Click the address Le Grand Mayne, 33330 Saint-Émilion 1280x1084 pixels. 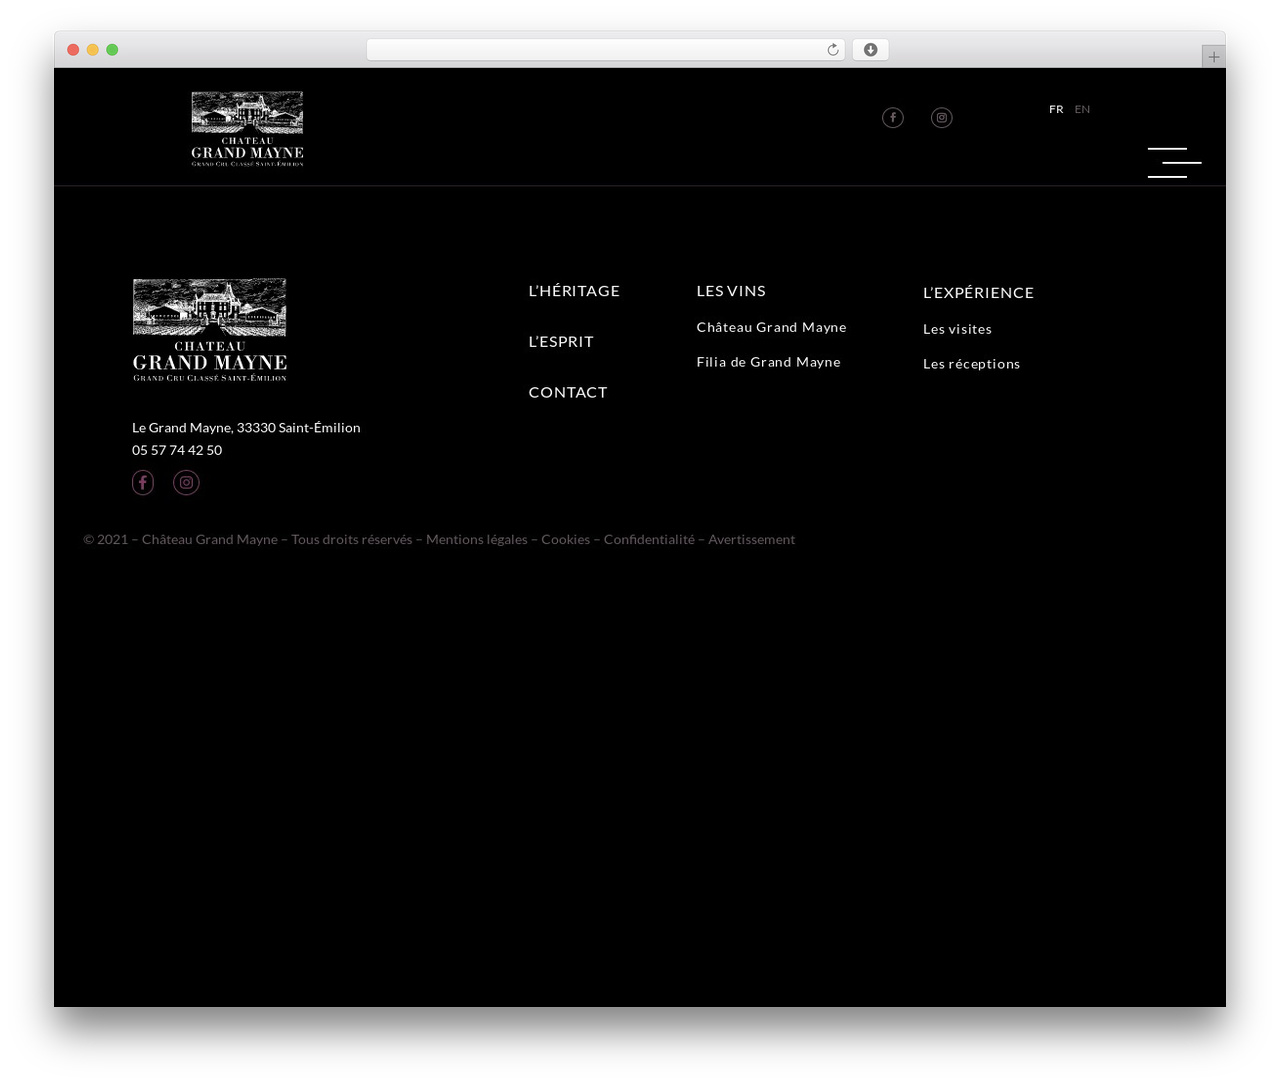pyautogui.click(x=246, y=428)
